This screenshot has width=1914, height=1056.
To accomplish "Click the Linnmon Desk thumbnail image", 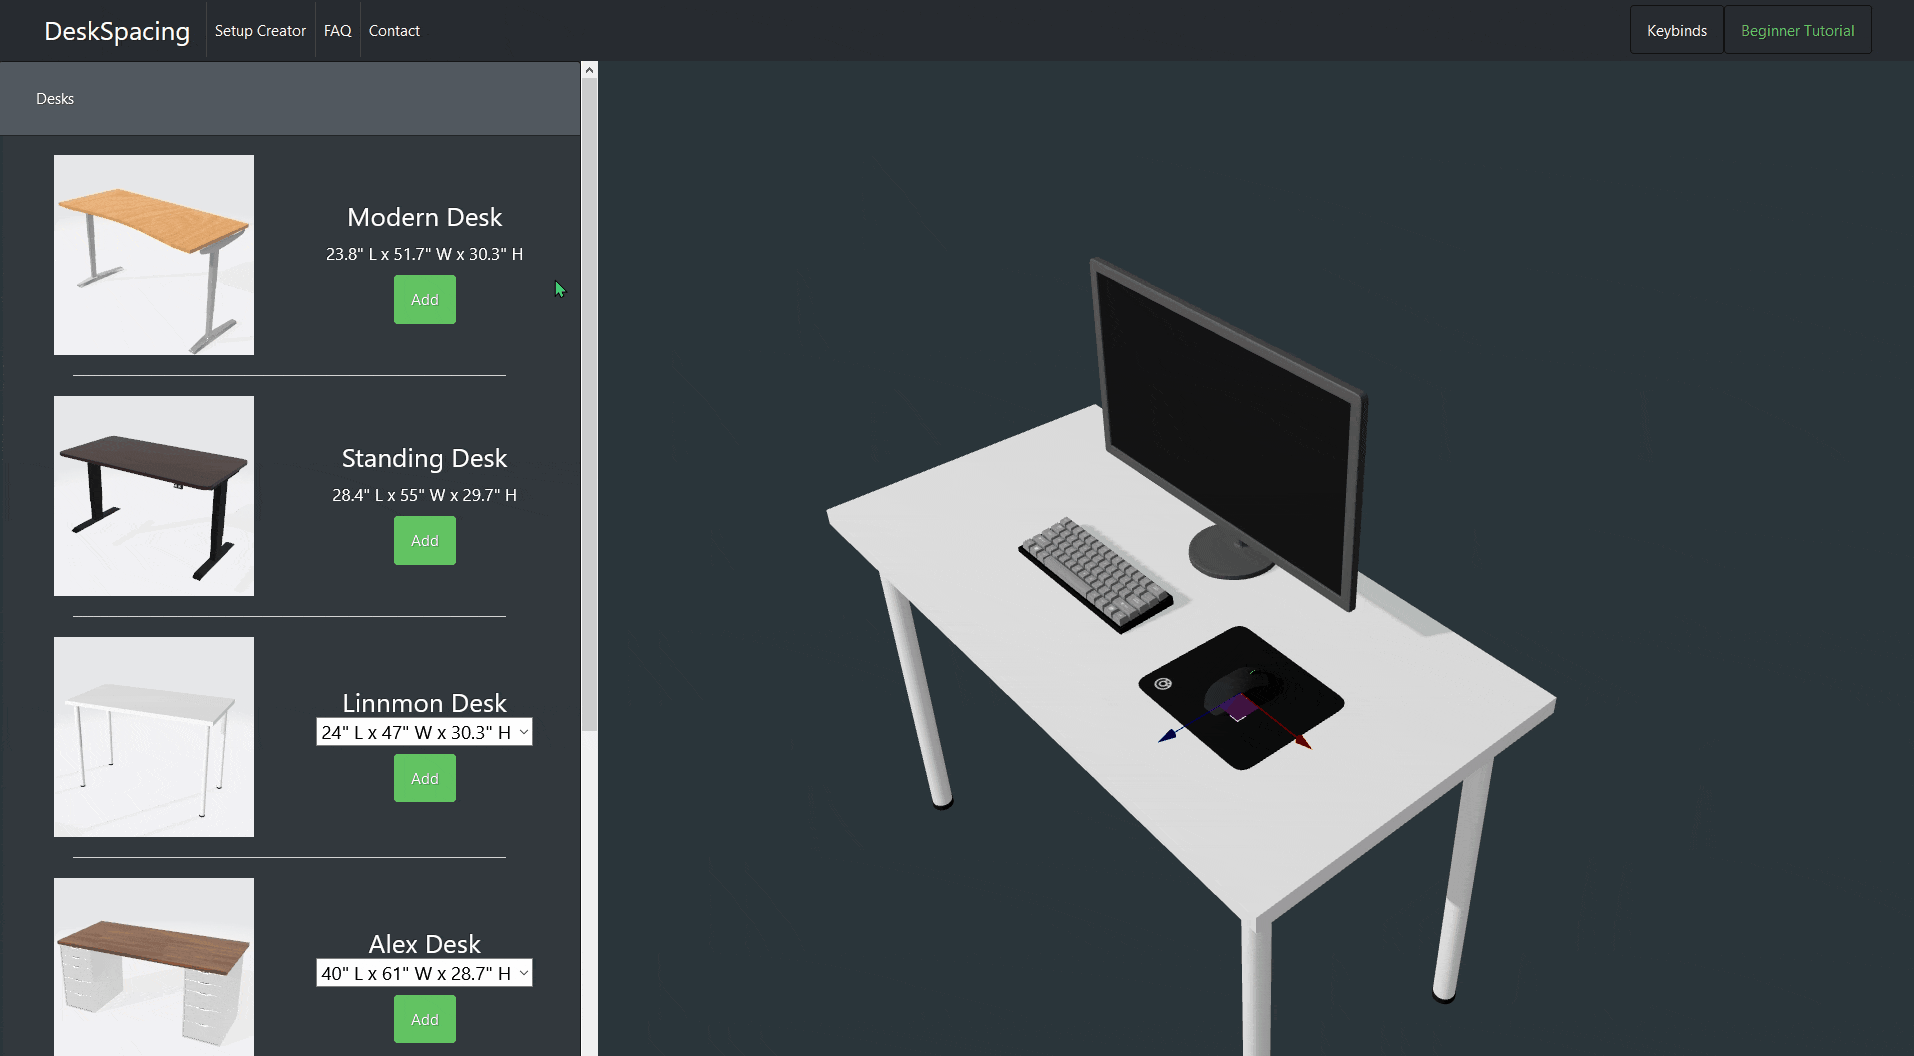I will click(x=153, y=736).
